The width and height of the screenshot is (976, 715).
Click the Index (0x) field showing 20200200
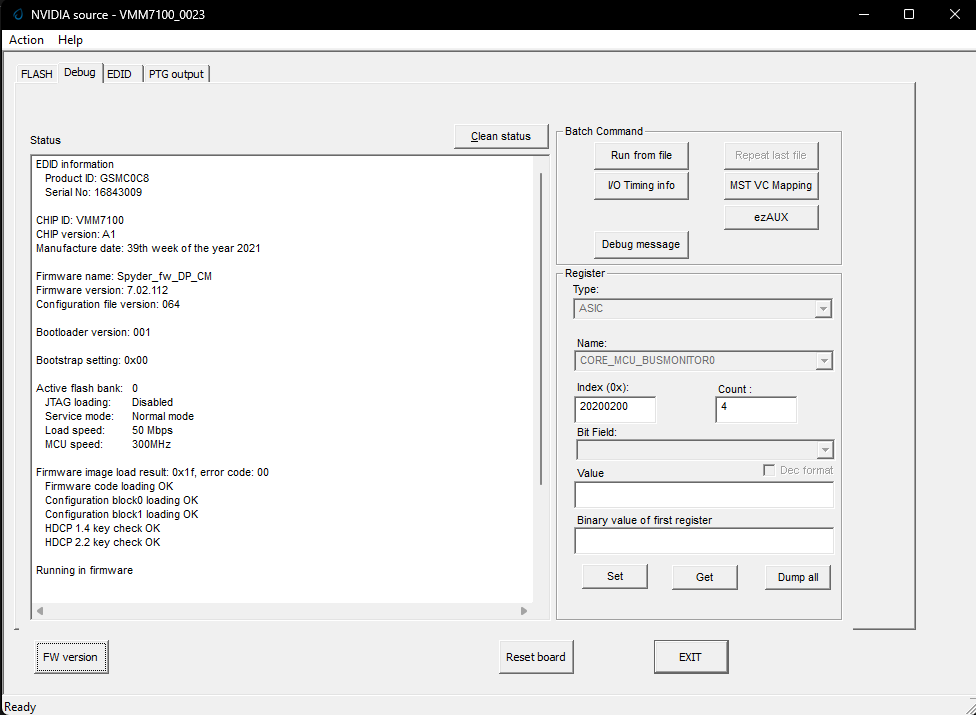615,409
